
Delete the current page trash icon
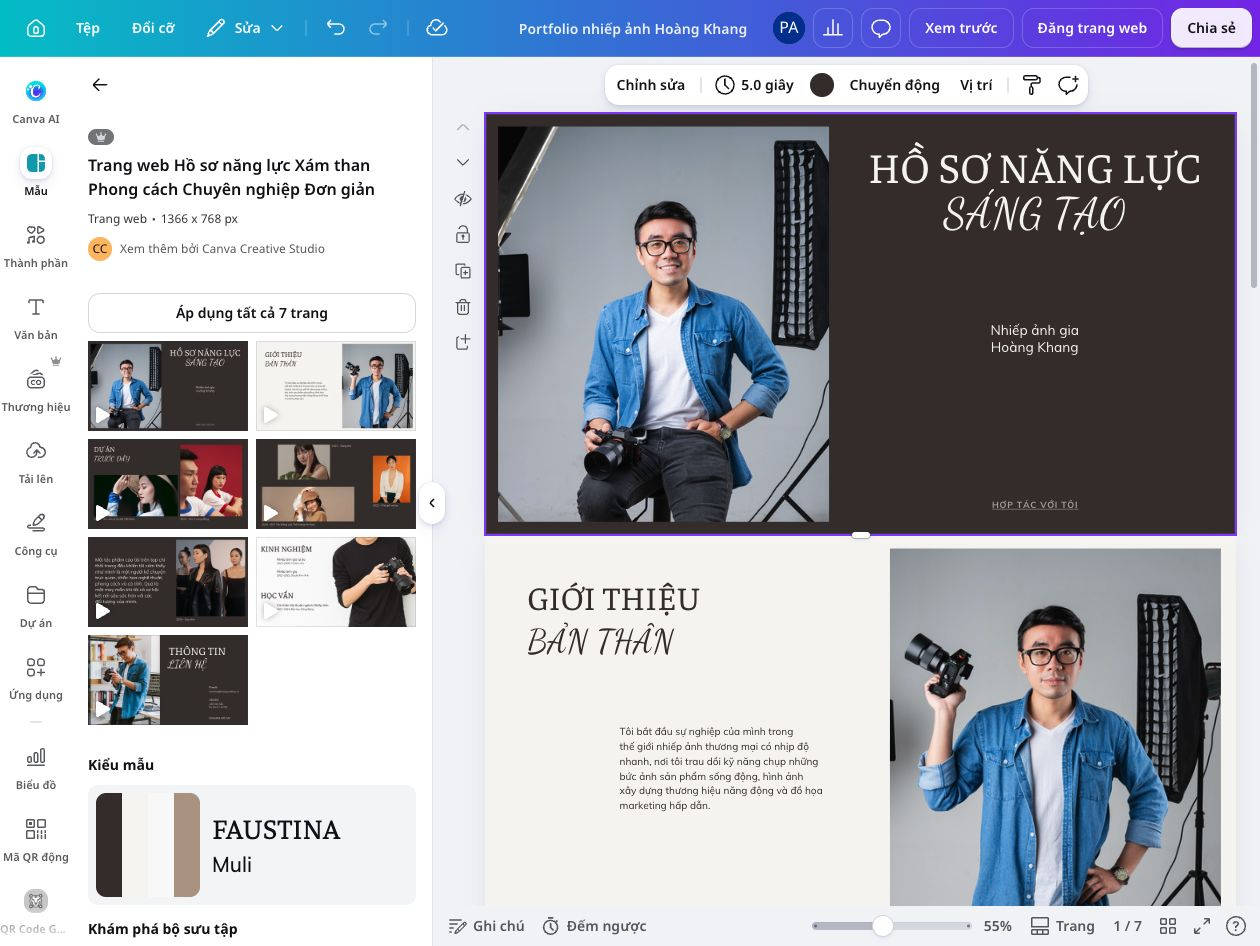(462, 307)
